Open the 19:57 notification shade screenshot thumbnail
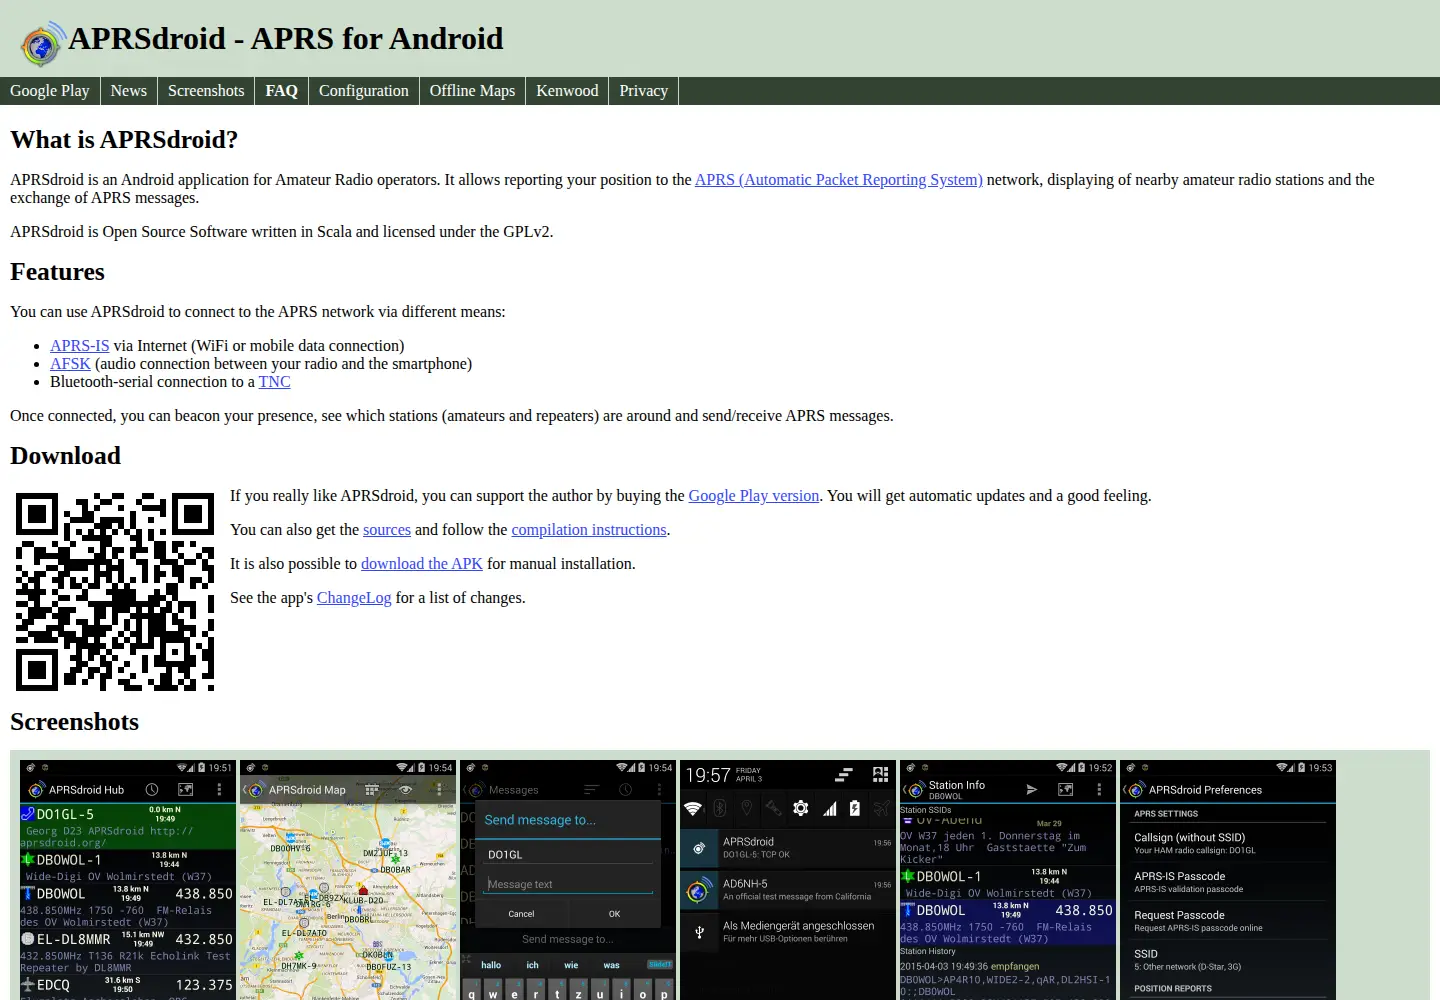1440x1000 pixels. click(x=788, y=880)
